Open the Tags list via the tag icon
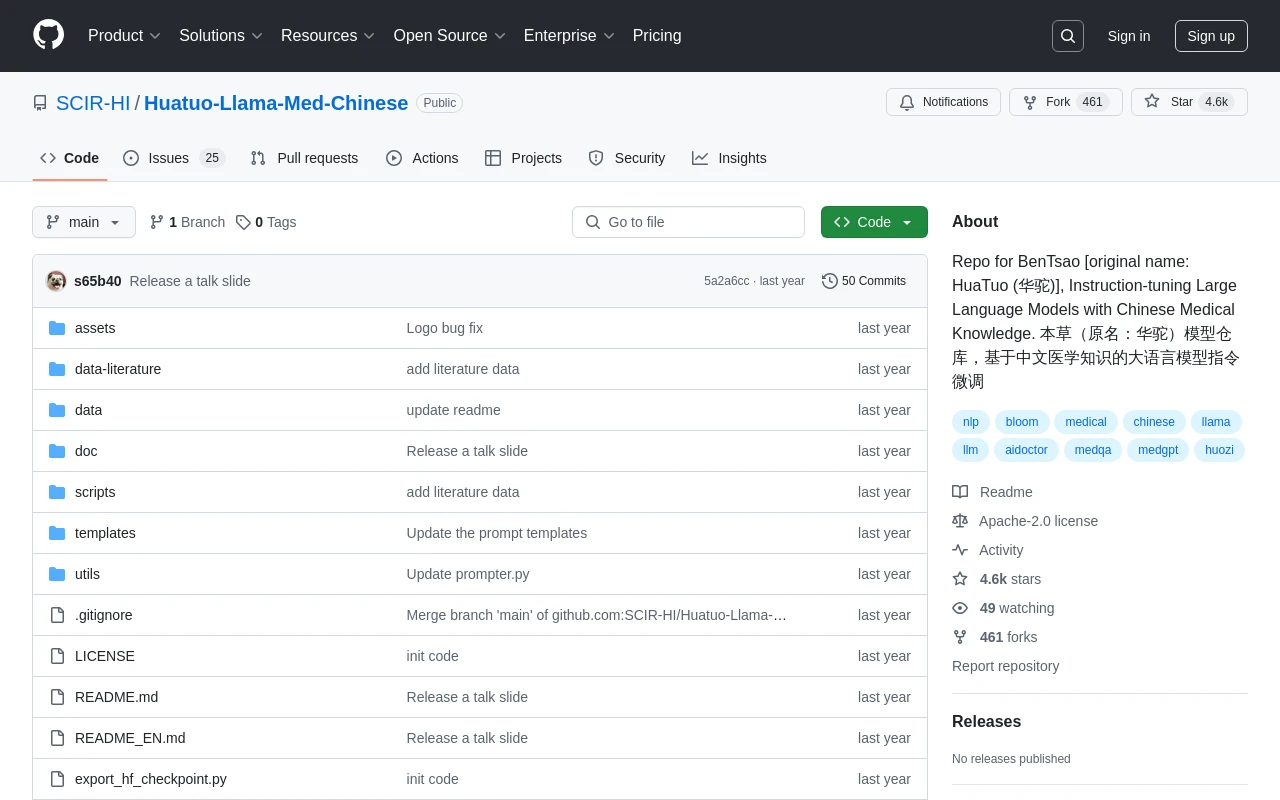This screenshot has width=1280, height=800. click(x=243, y=222)
